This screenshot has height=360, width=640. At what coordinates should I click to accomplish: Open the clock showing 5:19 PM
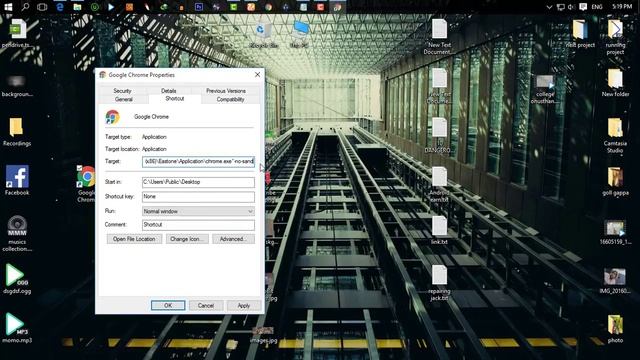622,7
